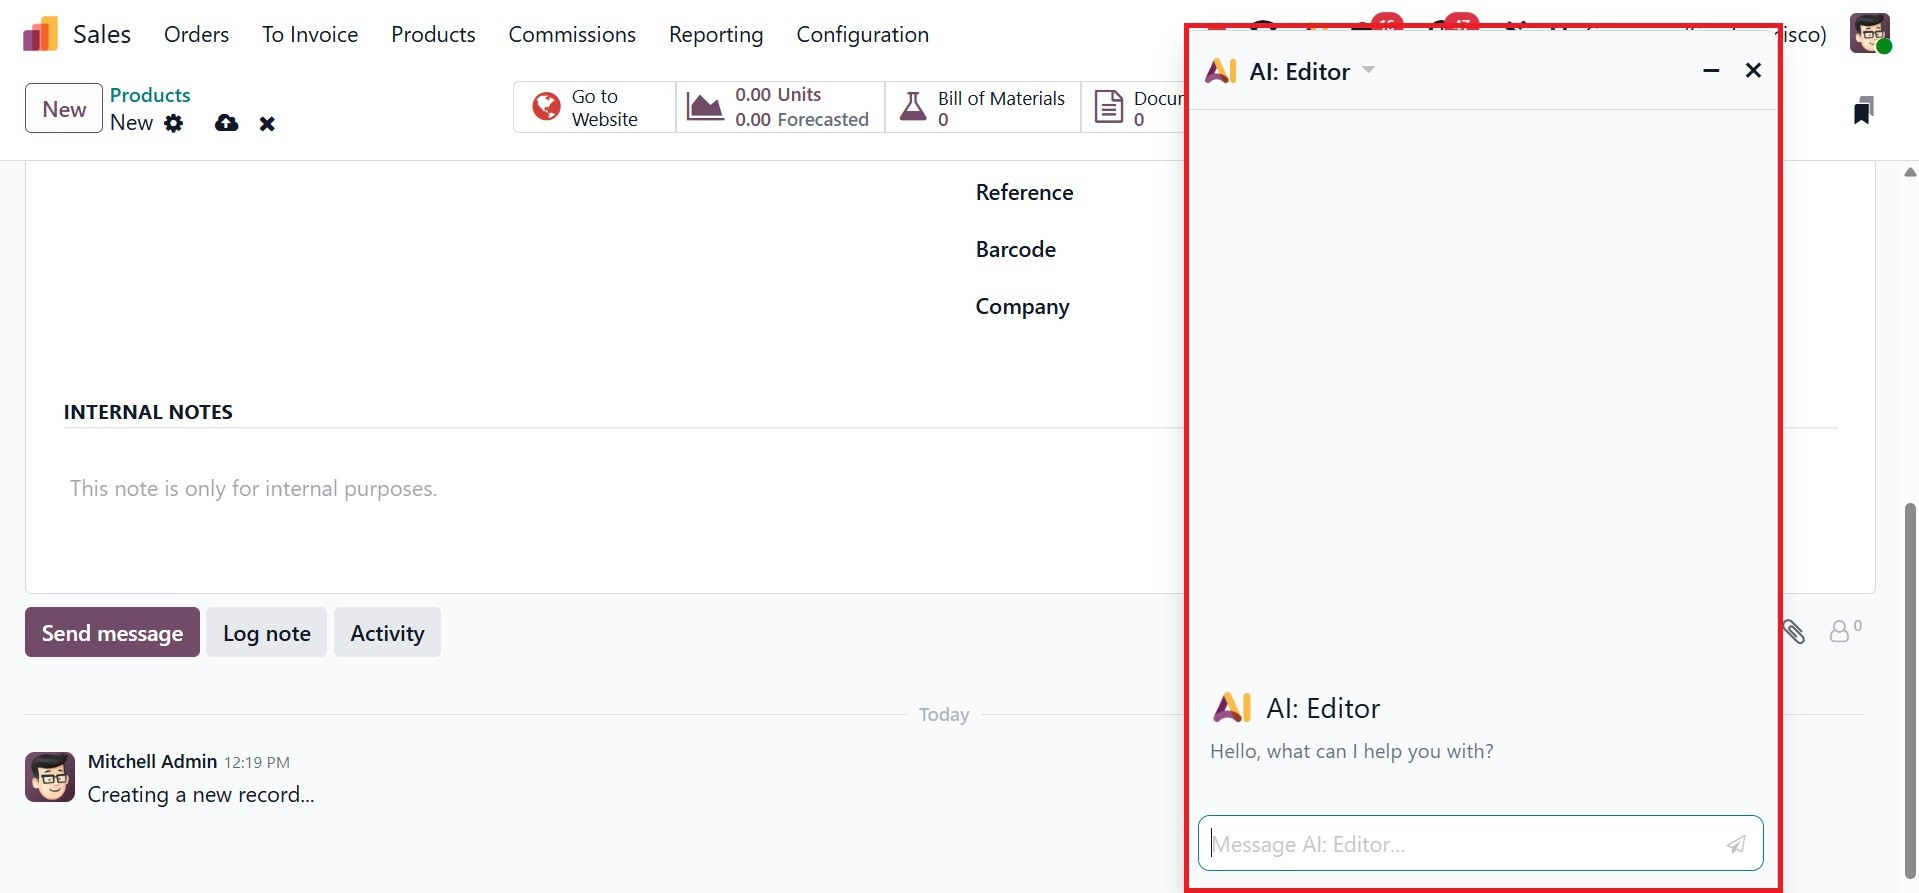Click the Products breadcrumb link
Image resolution: width=1919 pixels, height=893 pixels.
click(150, 95)
